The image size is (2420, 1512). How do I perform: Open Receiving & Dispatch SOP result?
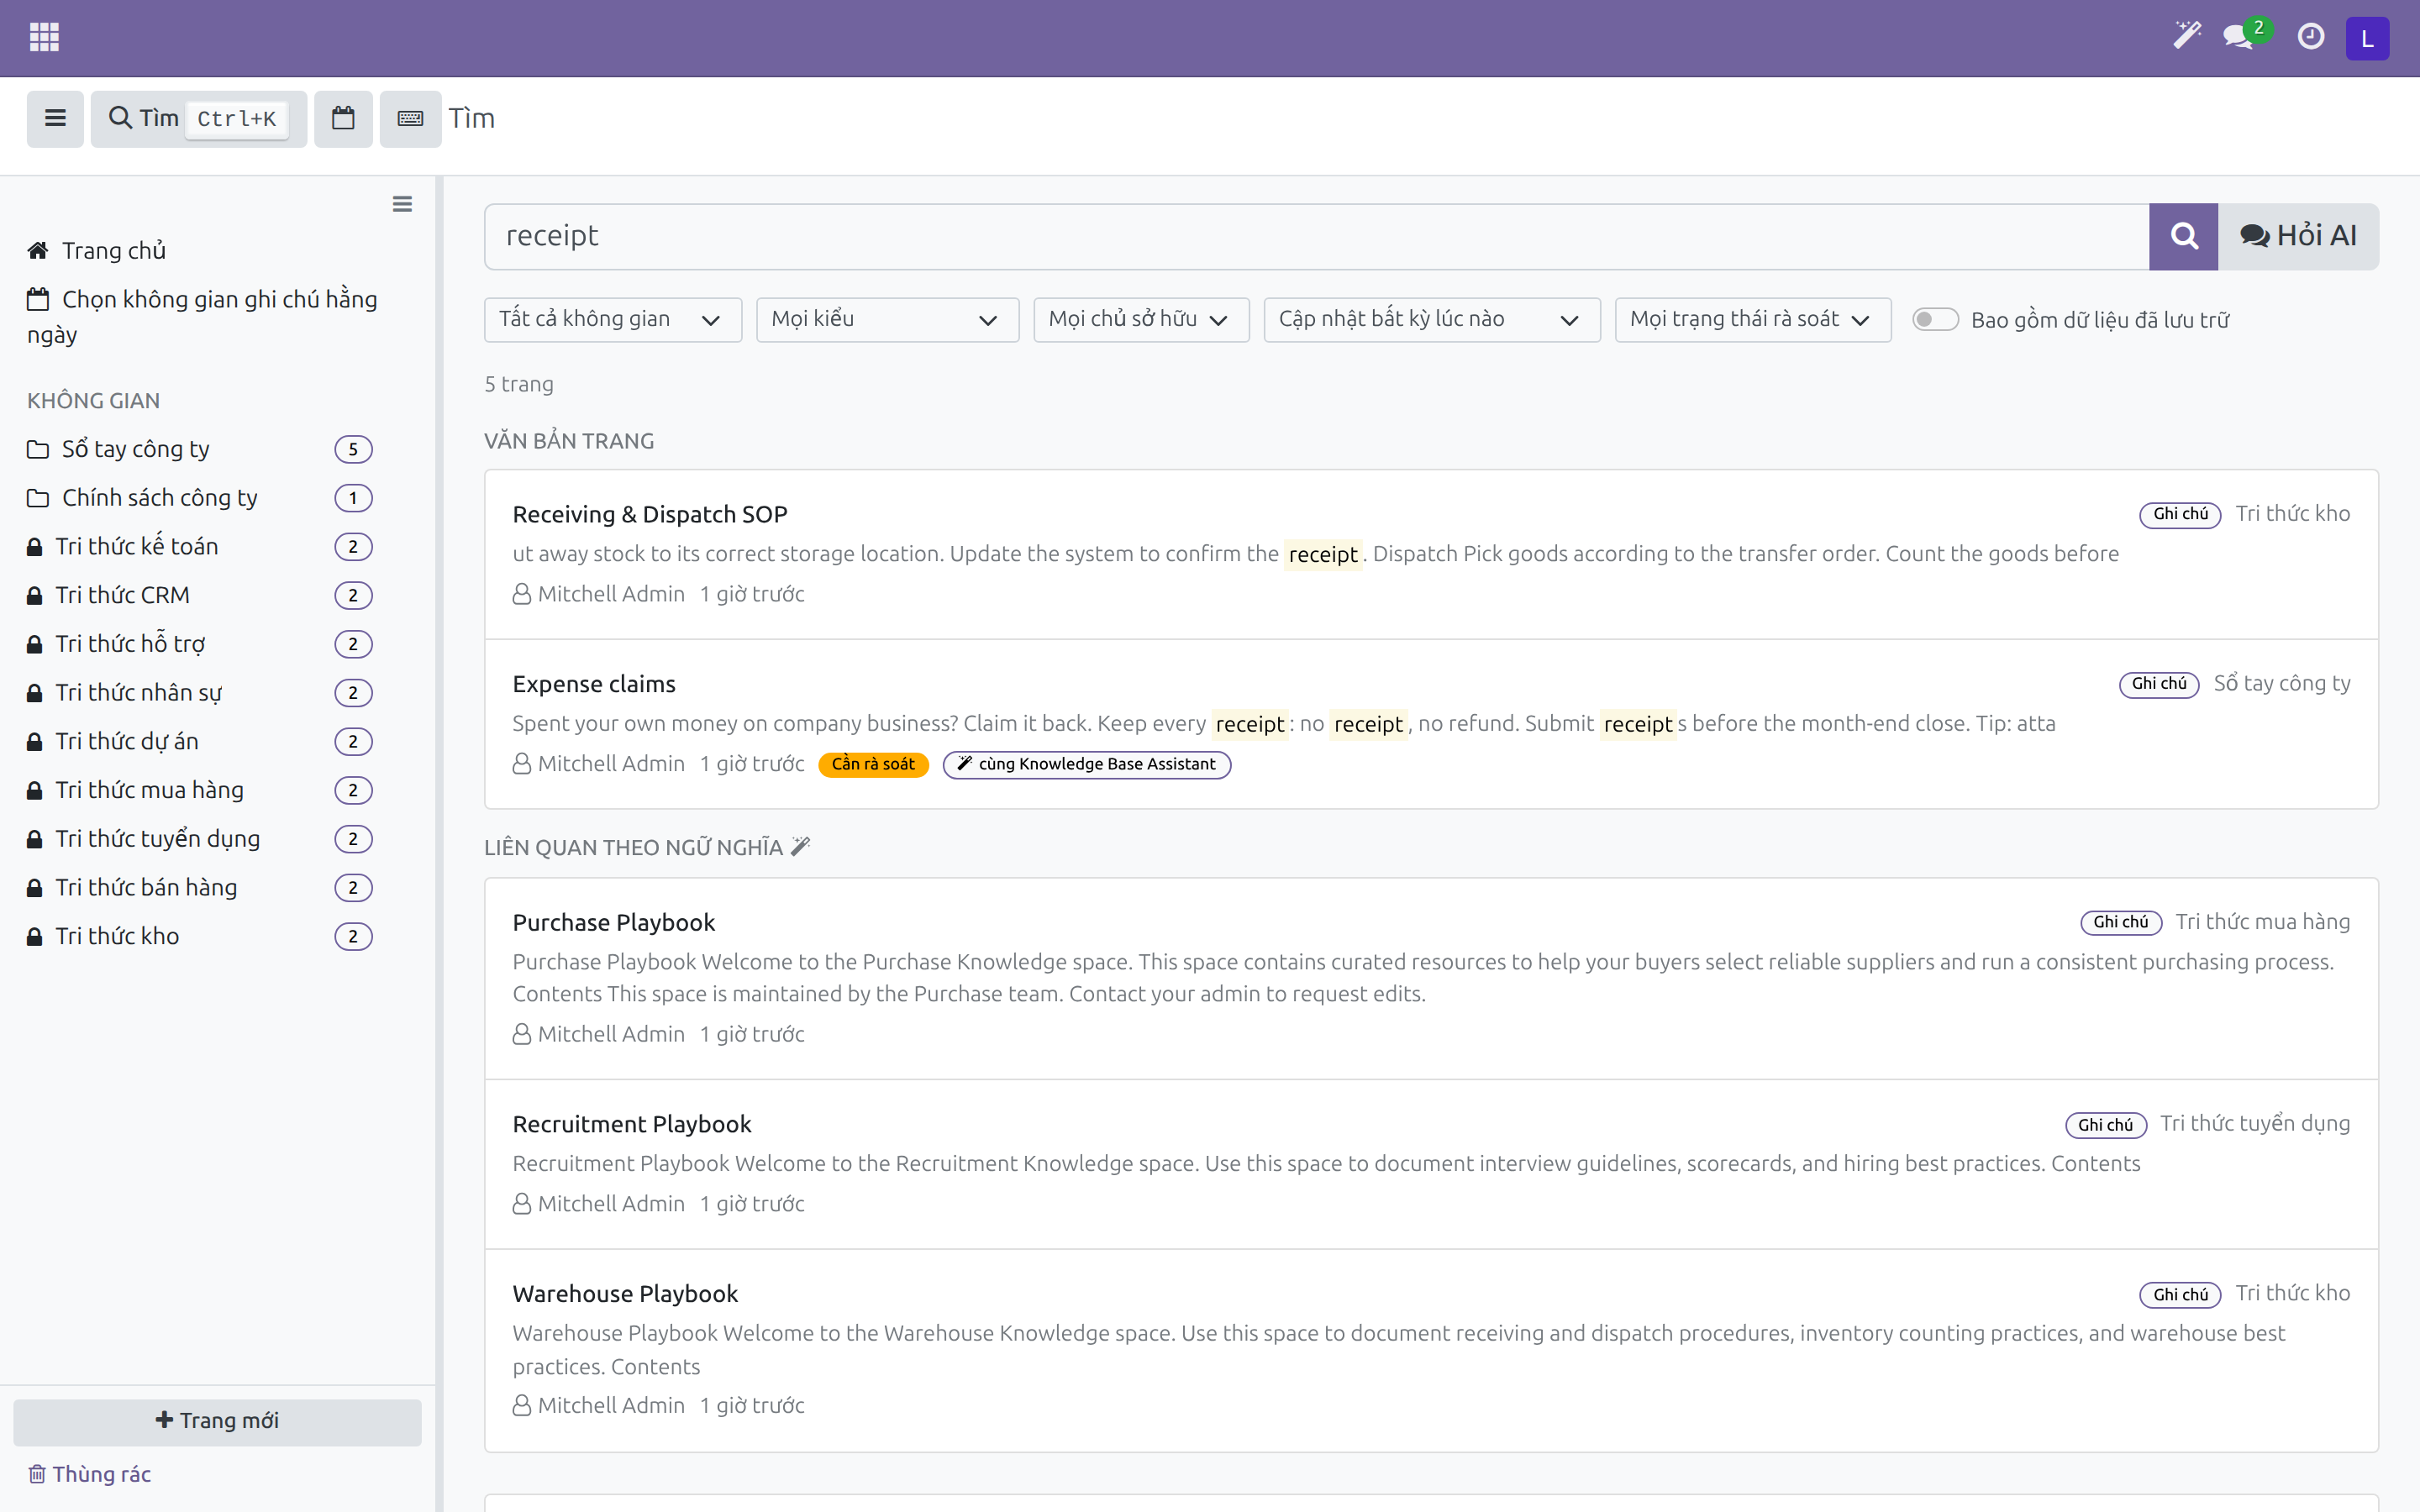[650, 514]
